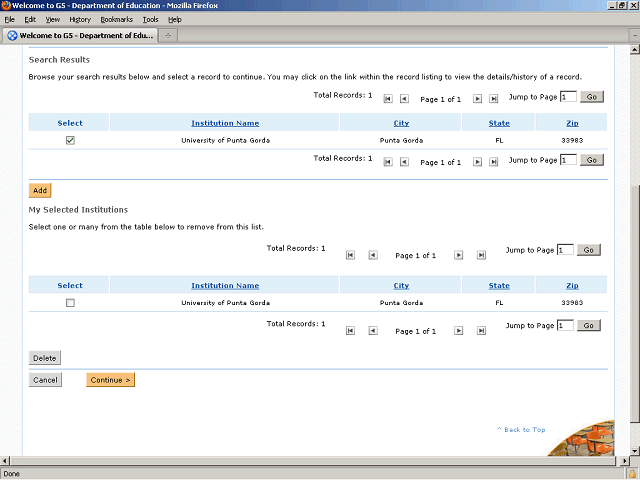Viewport: 640px width, 480px height.
Task: Click last-page icon in top search results pager
Action: coord(494,98)
